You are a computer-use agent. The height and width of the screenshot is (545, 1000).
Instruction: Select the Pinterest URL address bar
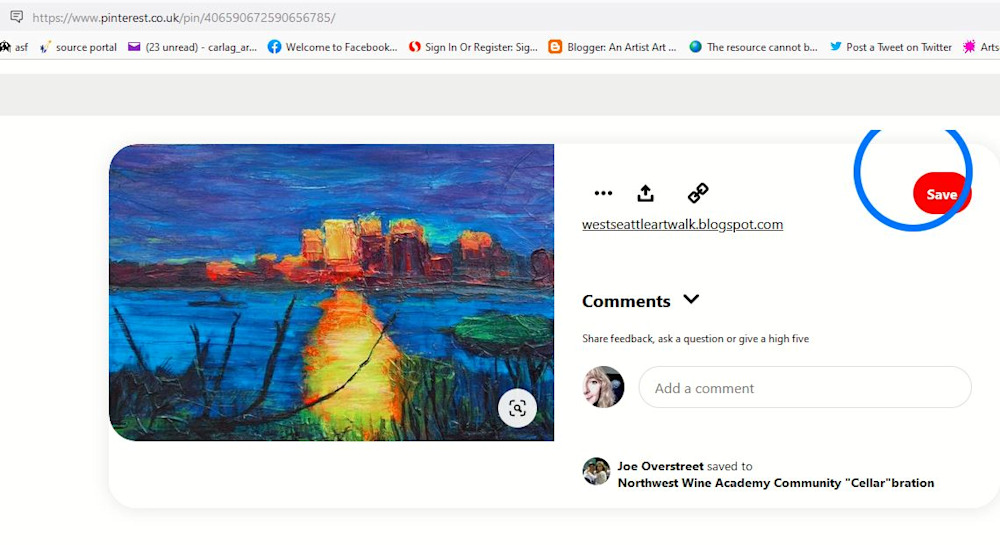click(185, 17)
